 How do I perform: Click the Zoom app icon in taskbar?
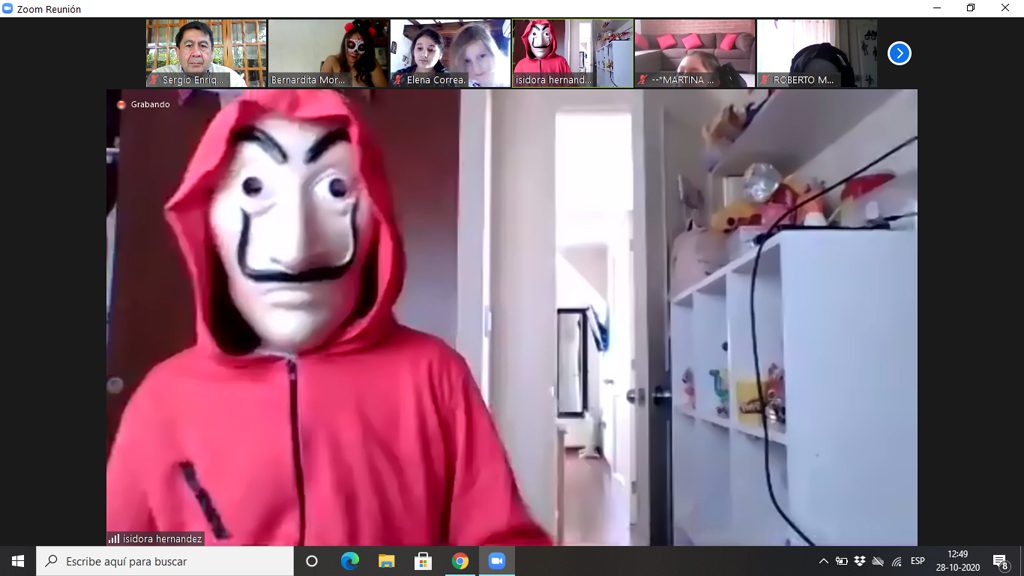pyautogui.click(x=497, y=561)
